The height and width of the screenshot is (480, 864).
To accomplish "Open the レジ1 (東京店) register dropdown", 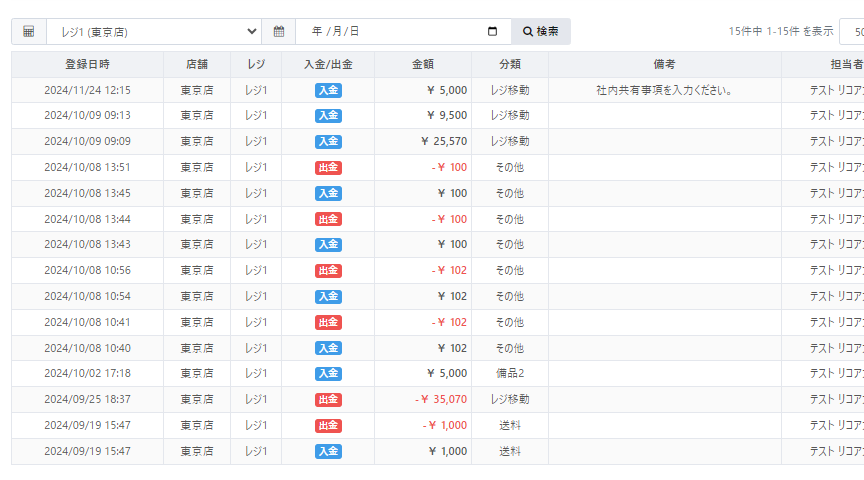I will point(154,31).
